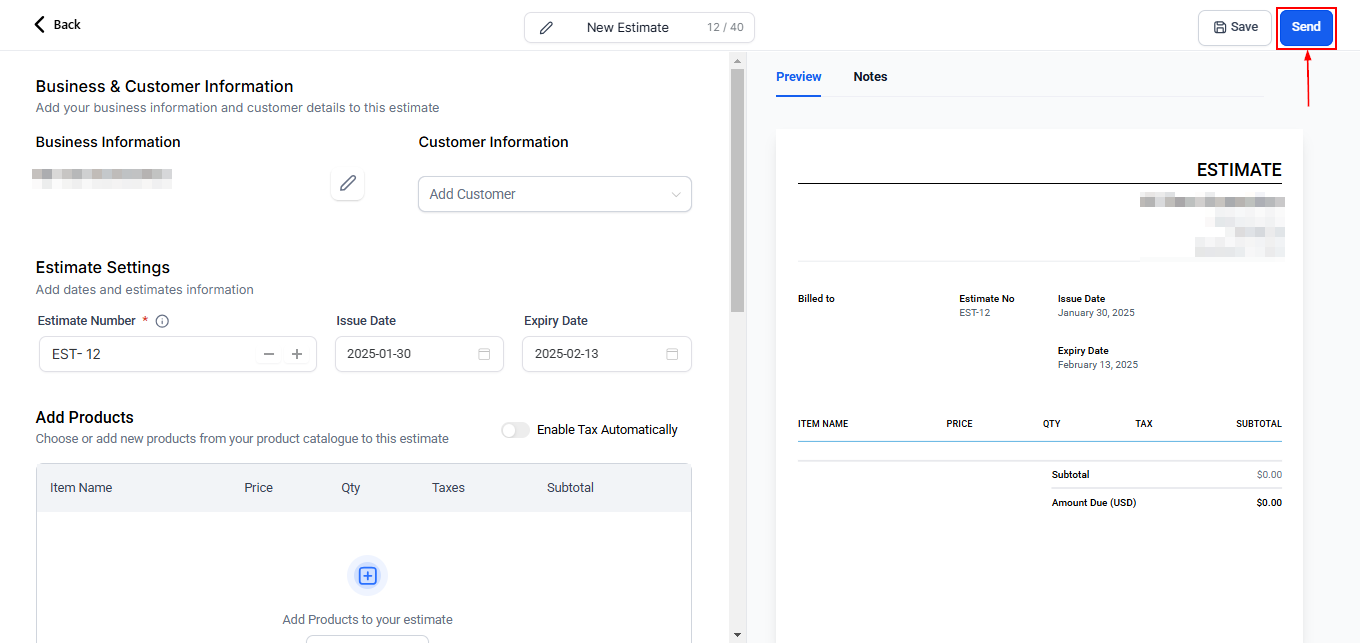Click January 30, 2025 in preview
The width and height of the screenshot is (1360, 643).
pyautogui.click(x=1096, y=313)
